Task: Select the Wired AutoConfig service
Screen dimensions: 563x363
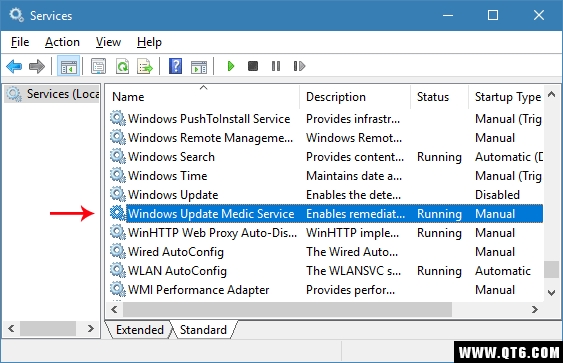Action: click(x=176, y=252)
